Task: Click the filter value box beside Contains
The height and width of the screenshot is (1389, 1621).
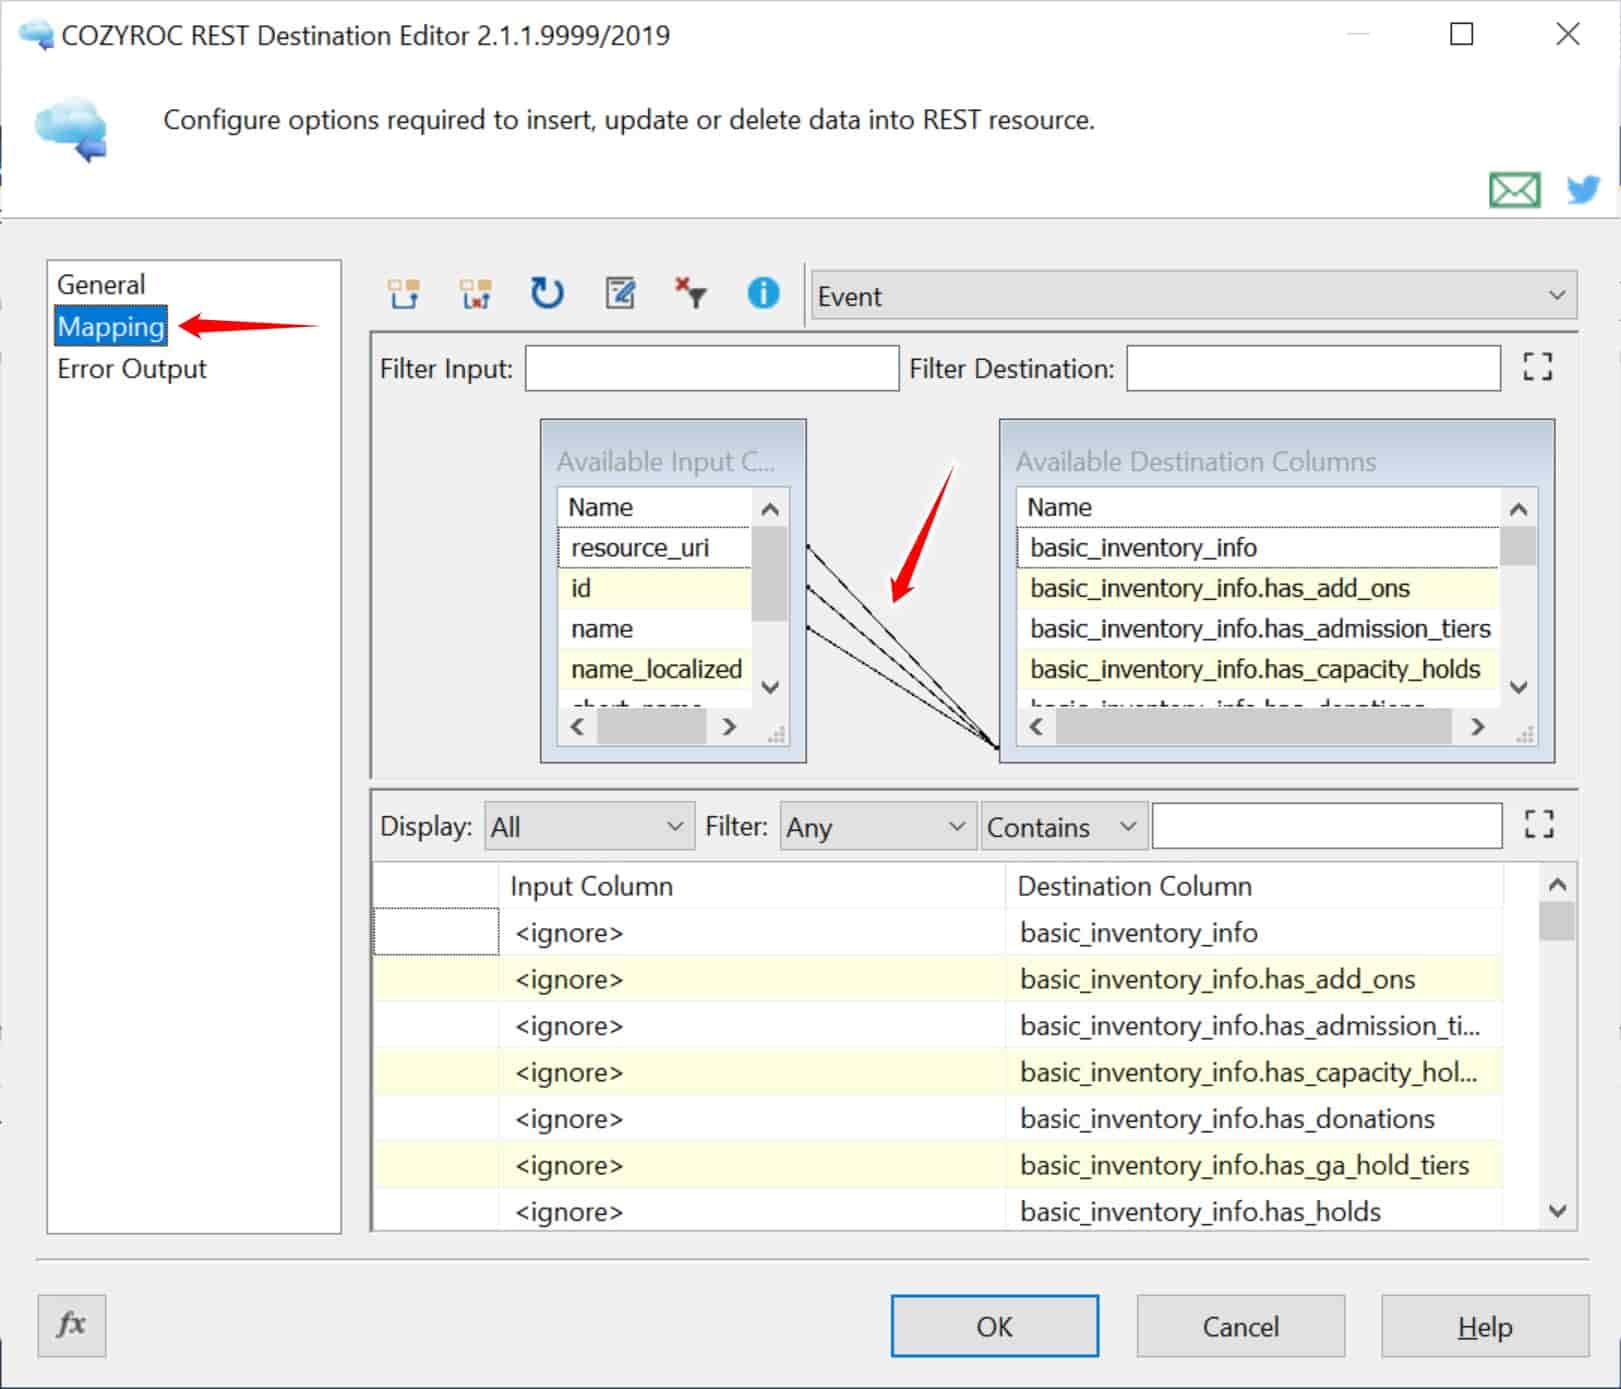Action: click(x=1327, y=826)
